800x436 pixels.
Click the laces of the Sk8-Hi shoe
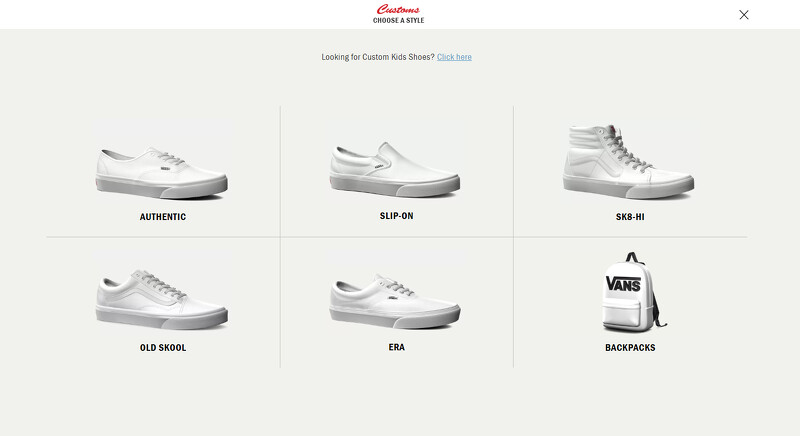click(x=625, y=148)
